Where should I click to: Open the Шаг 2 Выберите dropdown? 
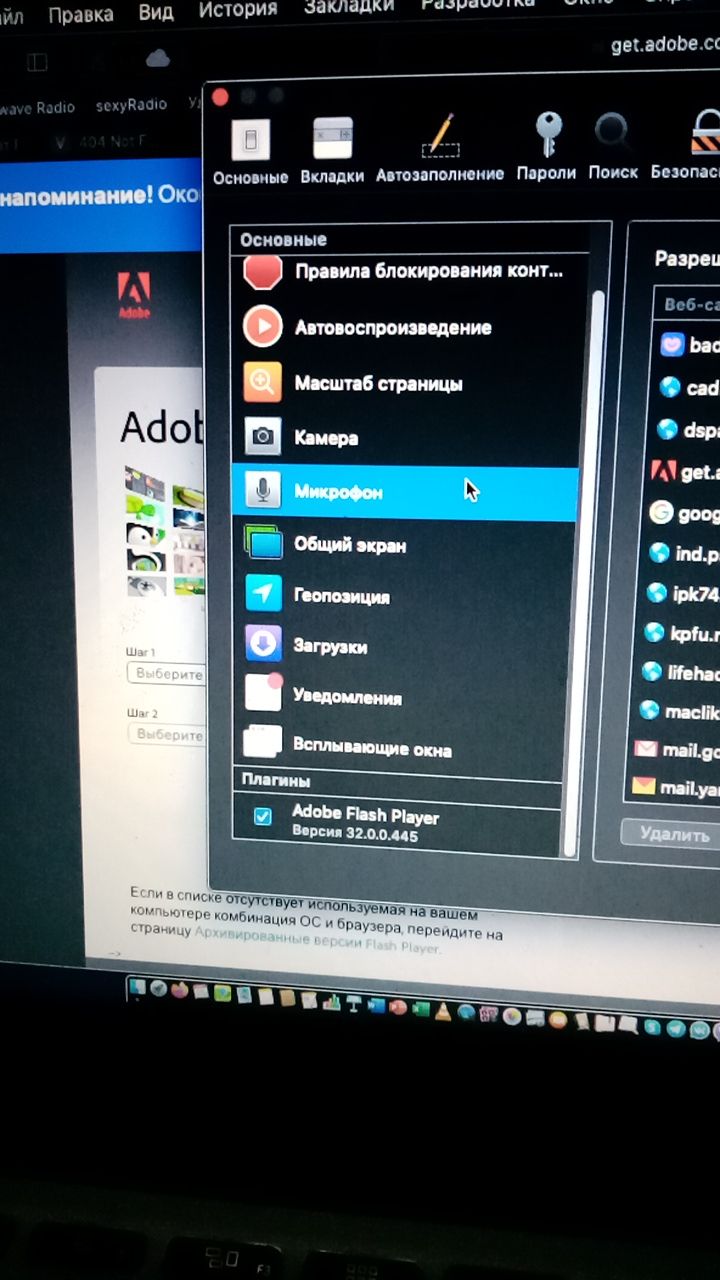coord(166,734)
